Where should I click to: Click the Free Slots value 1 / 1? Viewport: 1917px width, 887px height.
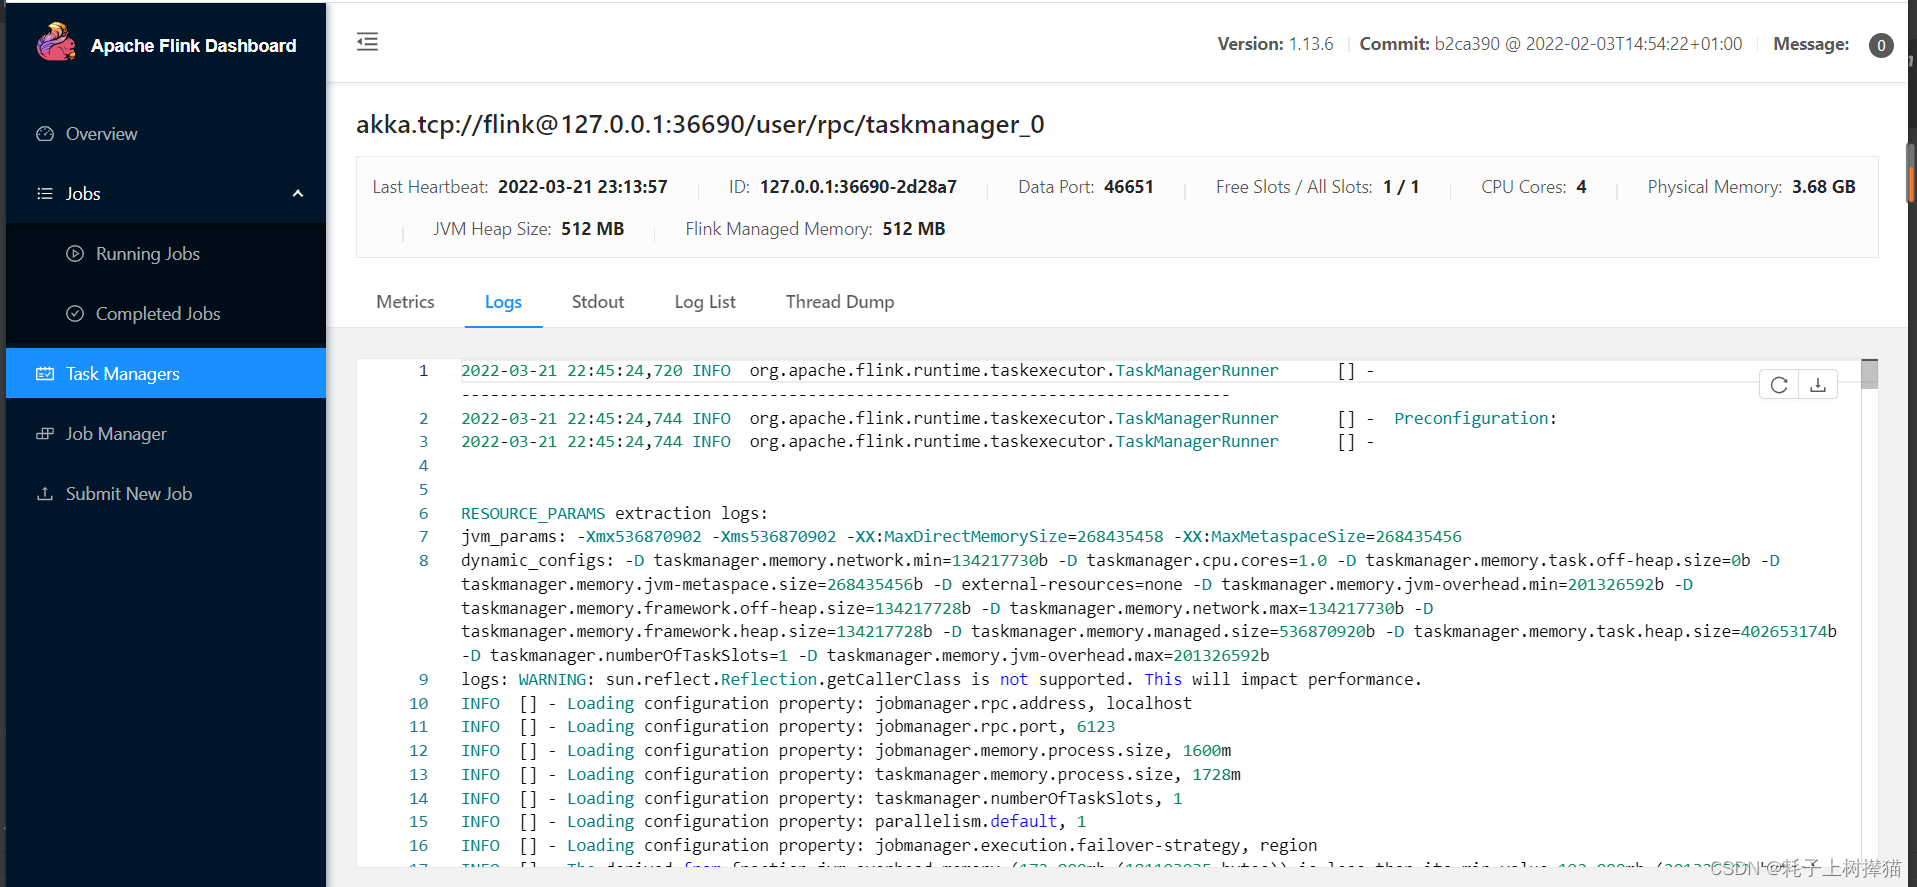coord(1401,187)
